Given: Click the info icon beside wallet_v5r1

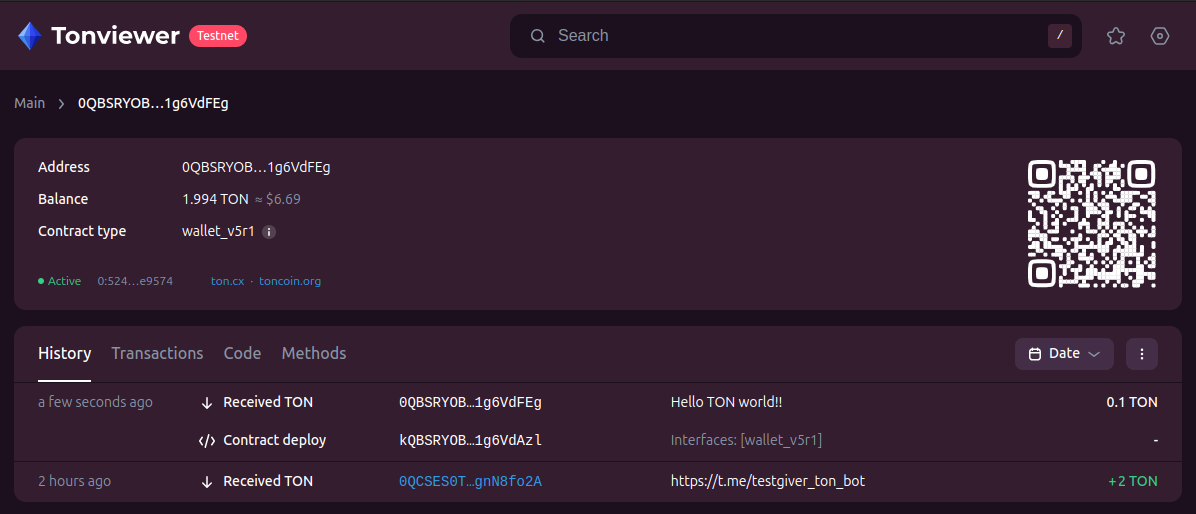Looking at the screenshot, I should pyautogui.click(x=268, y=232).
